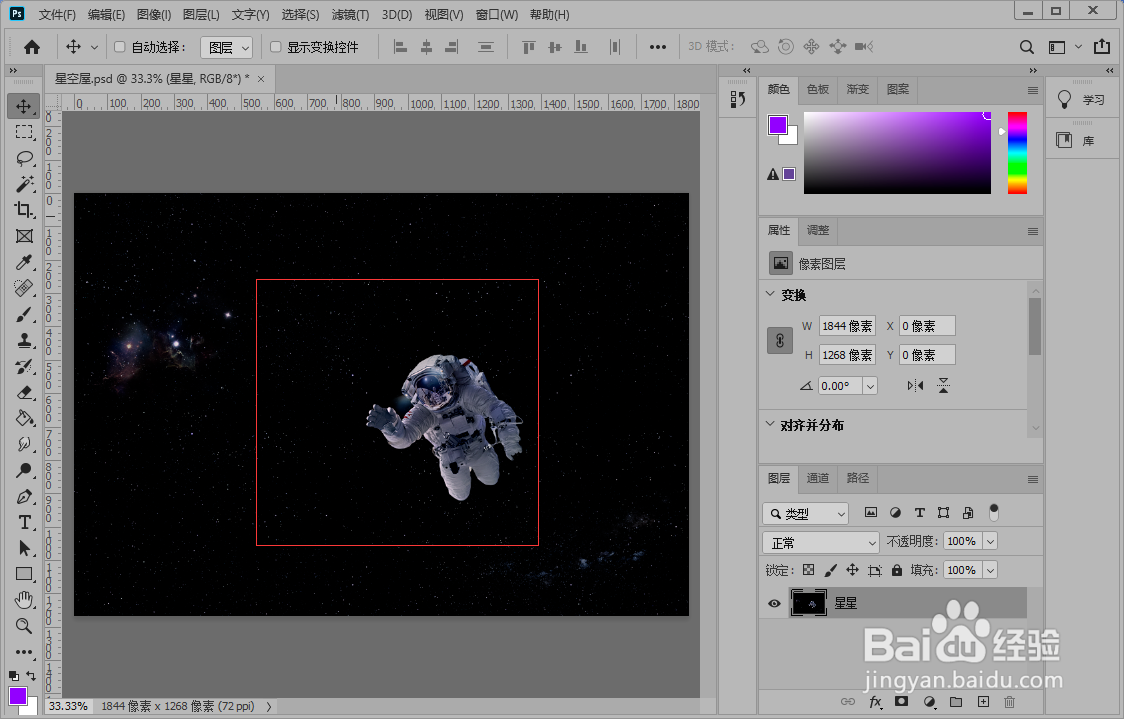
Task: Select the Pen tool
Action: pos(24,497)
